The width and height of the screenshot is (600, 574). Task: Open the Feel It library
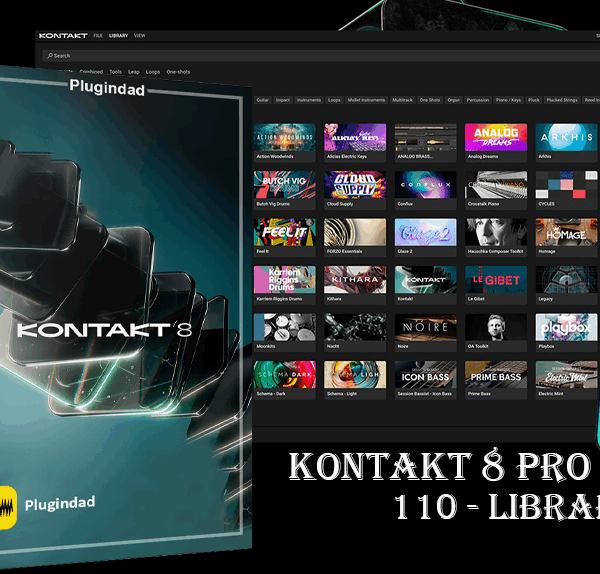tap(285, 237)
